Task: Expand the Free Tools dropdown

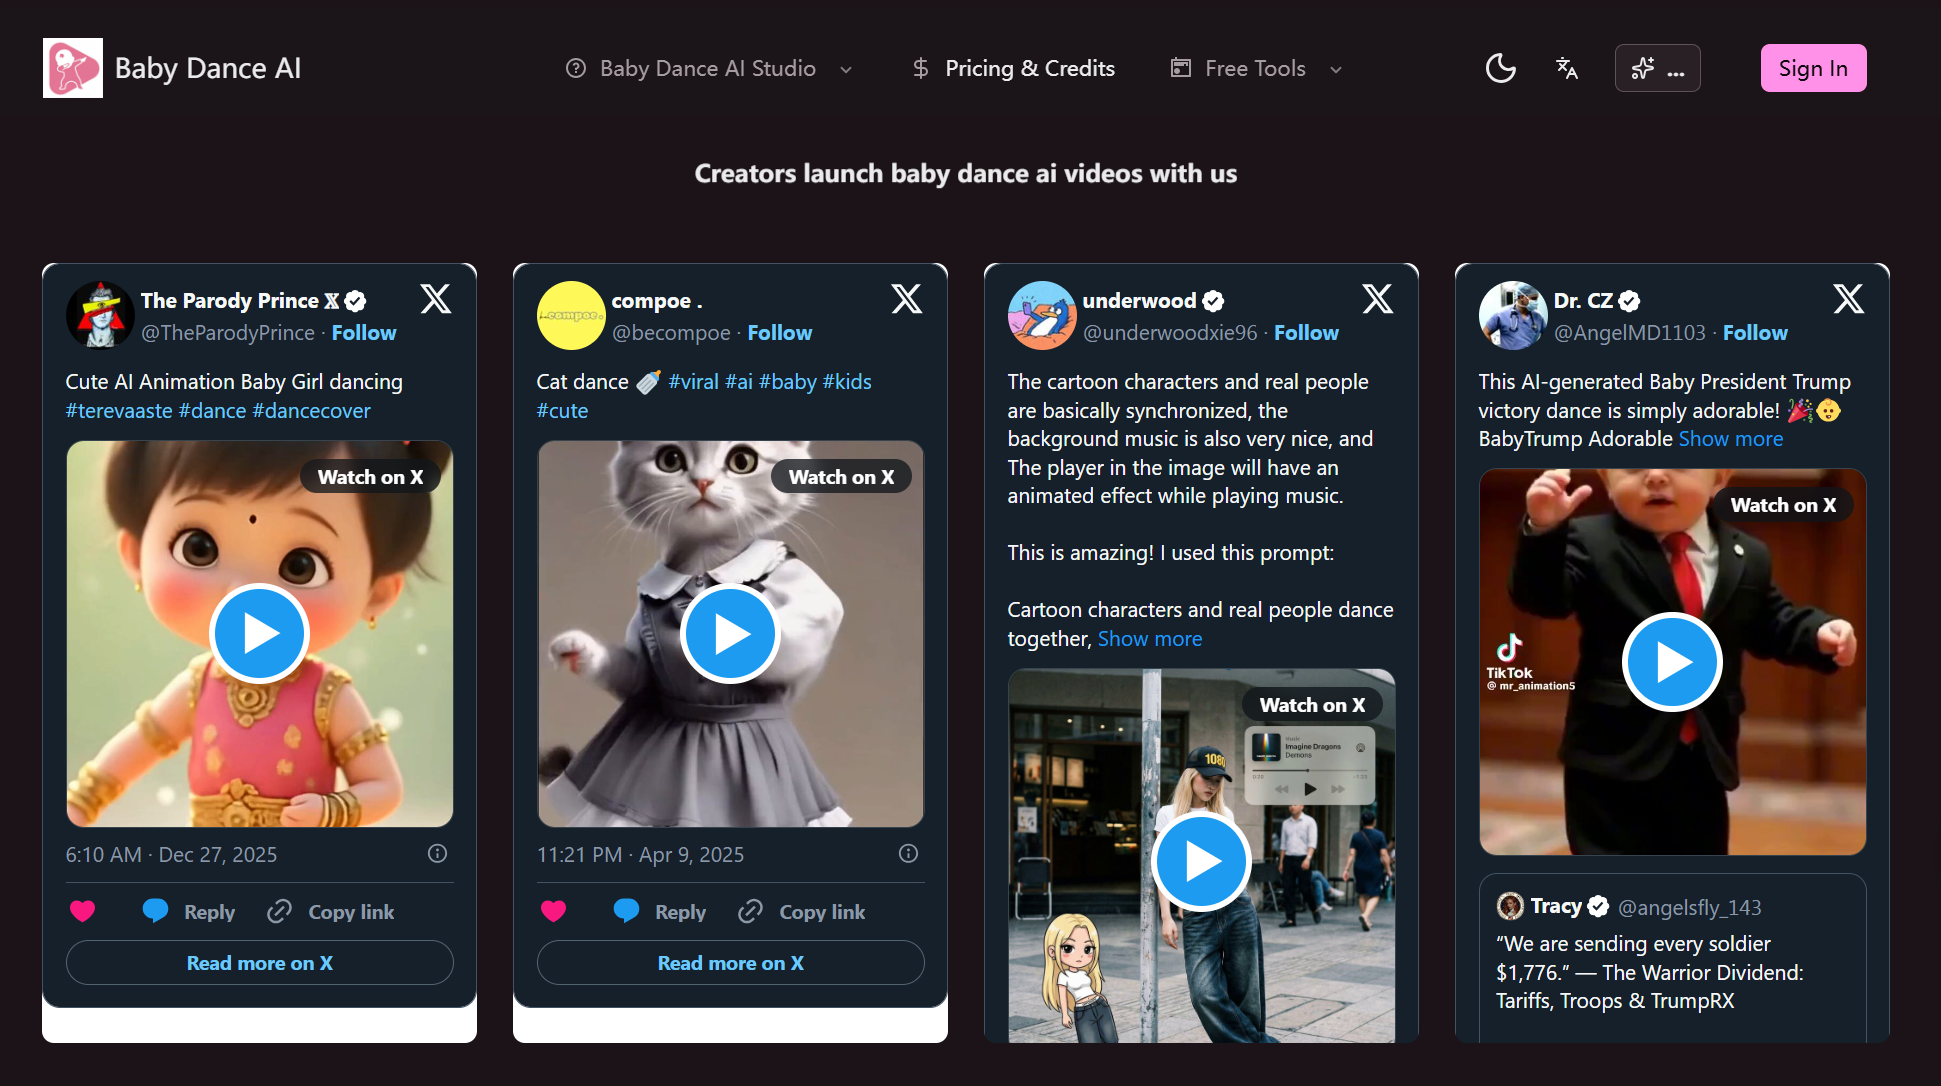Action: click(x=1337, y=69)
